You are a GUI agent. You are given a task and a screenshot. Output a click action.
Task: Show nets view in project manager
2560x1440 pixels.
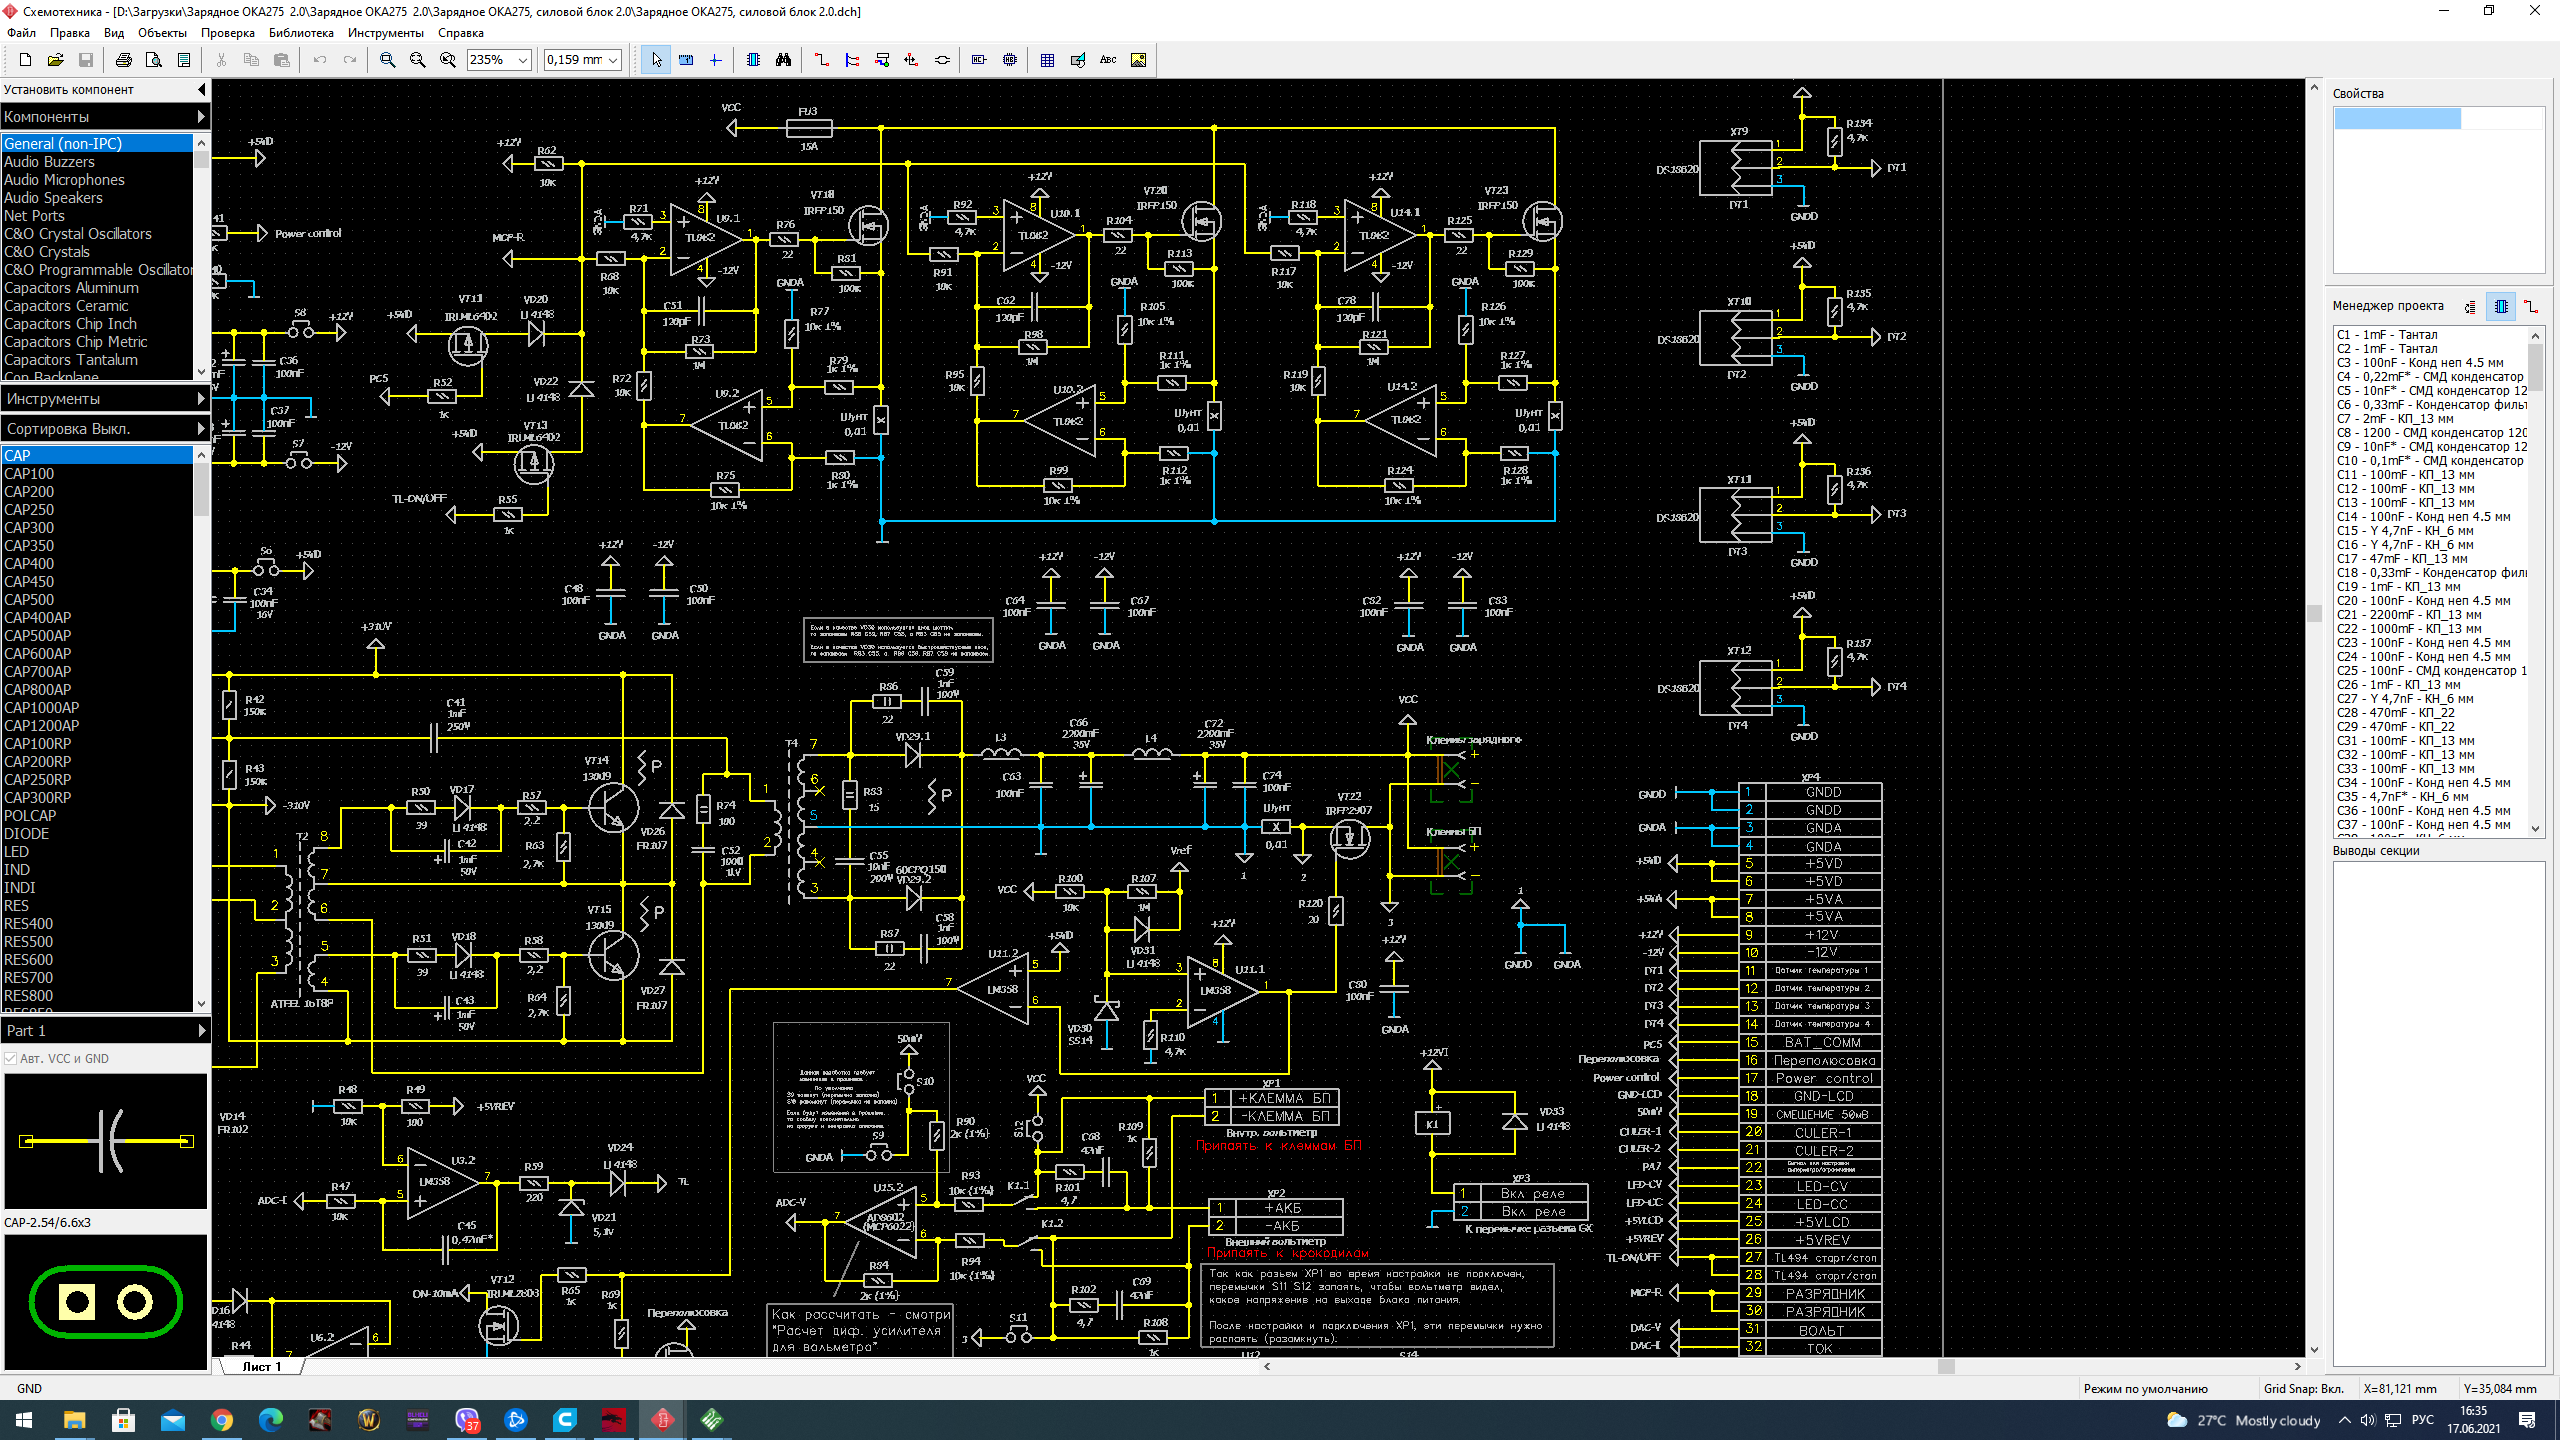point(2531,307)
